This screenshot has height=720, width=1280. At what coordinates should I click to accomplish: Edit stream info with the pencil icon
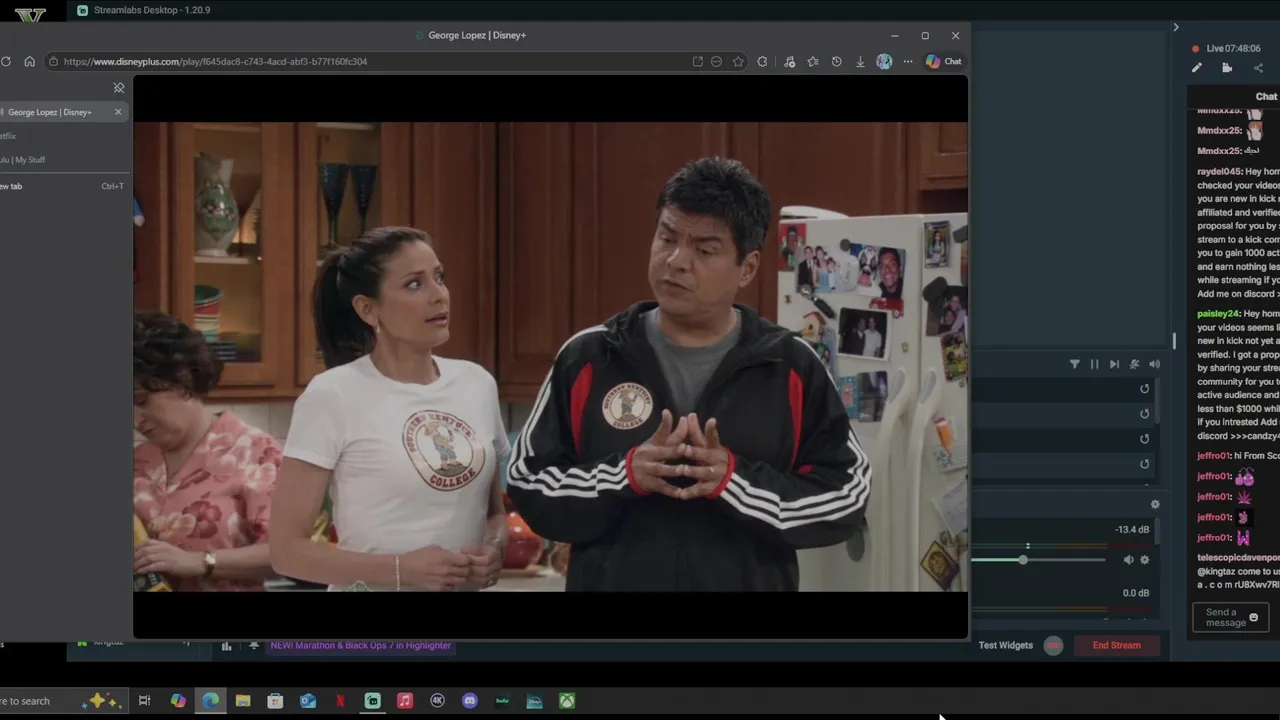[1196, 68]
